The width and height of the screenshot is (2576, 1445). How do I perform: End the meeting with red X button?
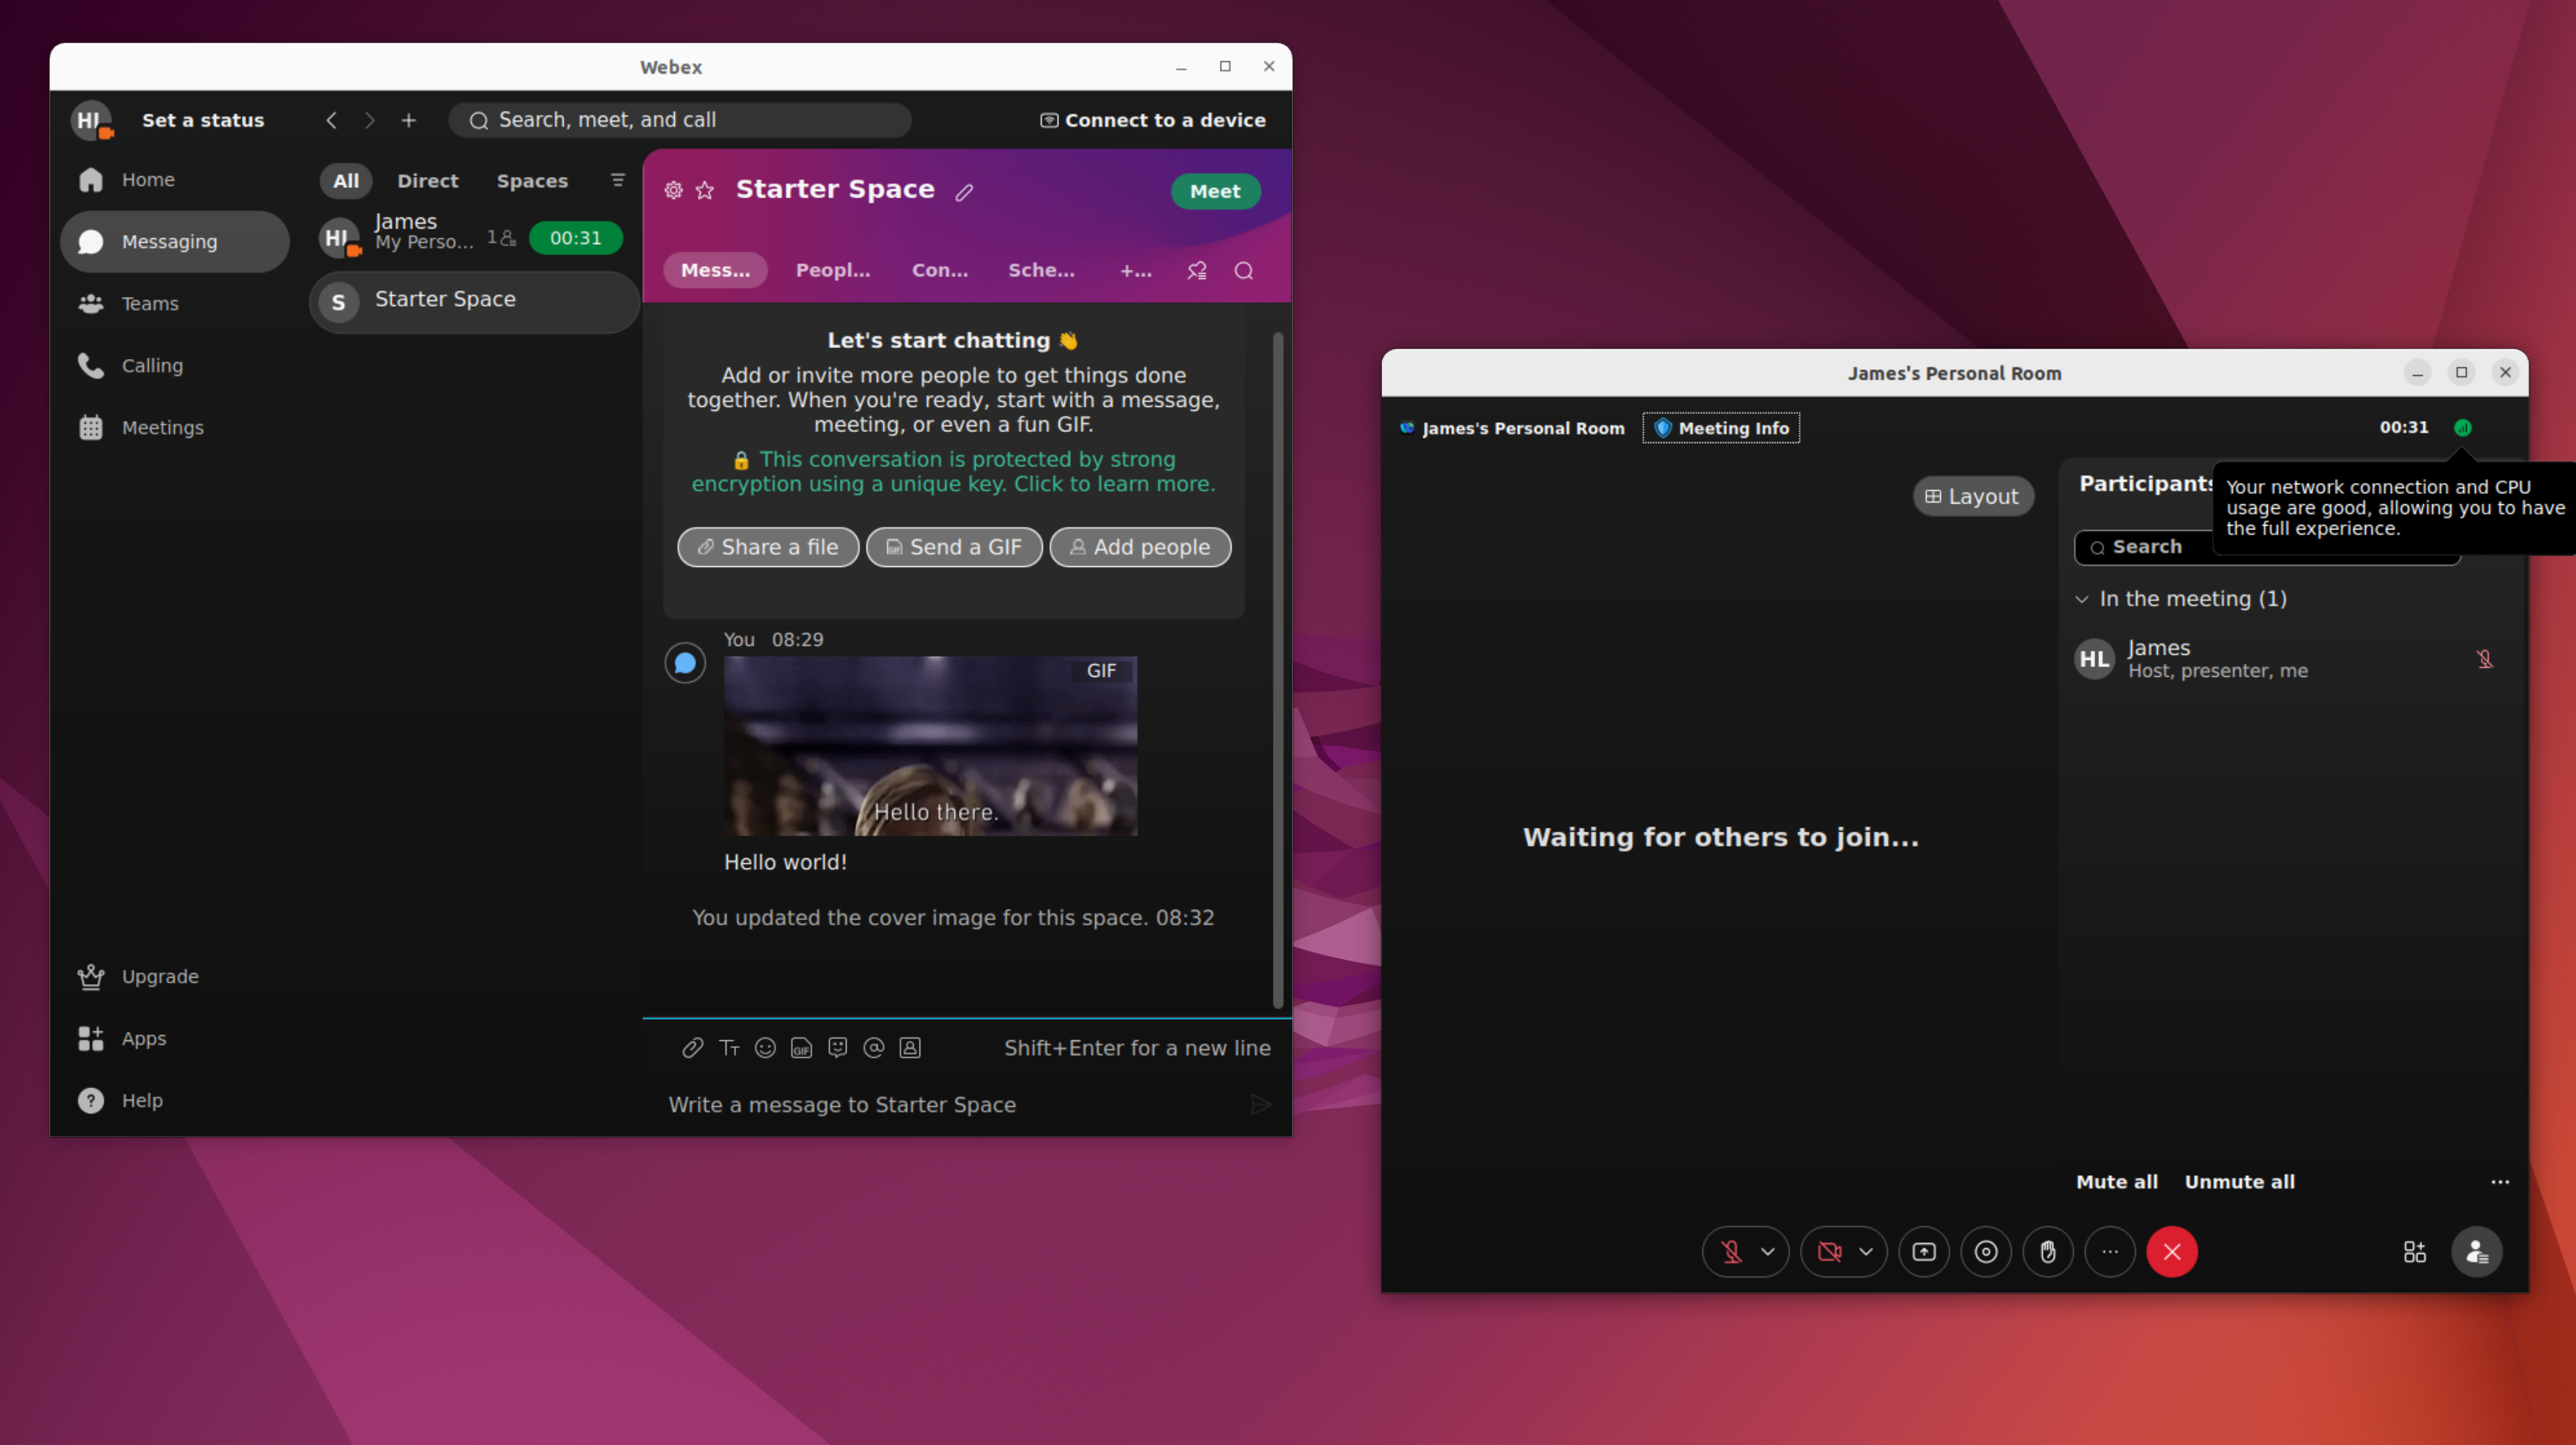pos(2172,1252)
